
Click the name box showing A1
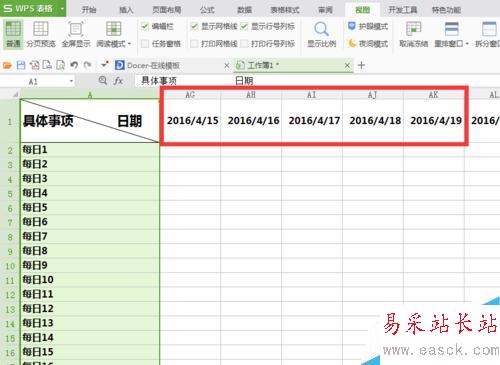(33, 81)
